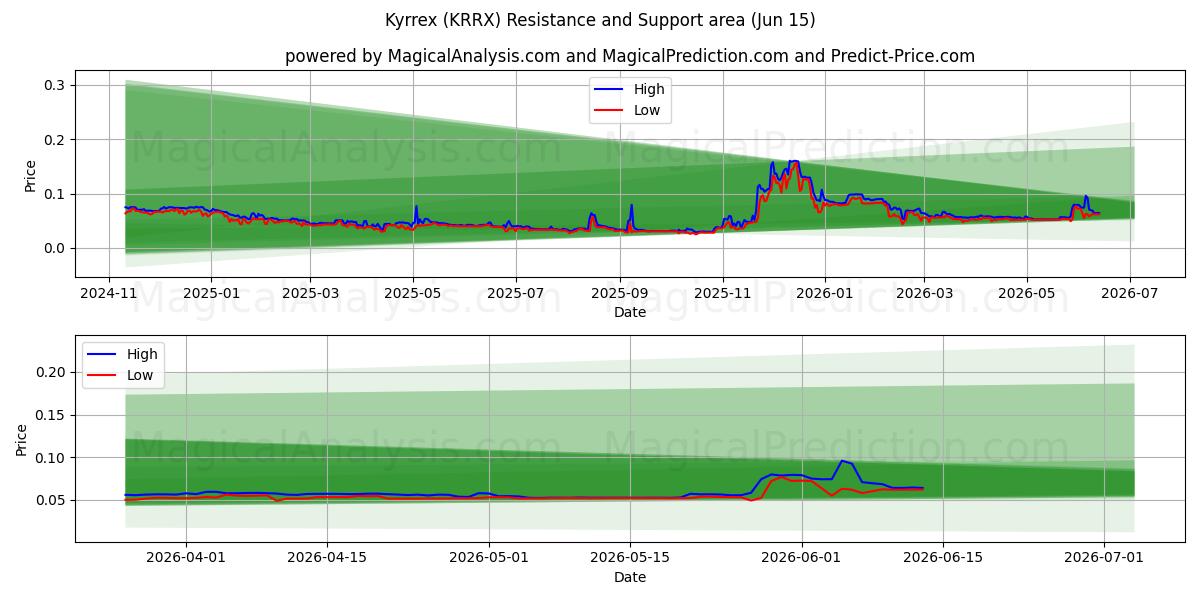
Task: Click the '2025-09' x-axis label
Action: (x=620, y=294)
